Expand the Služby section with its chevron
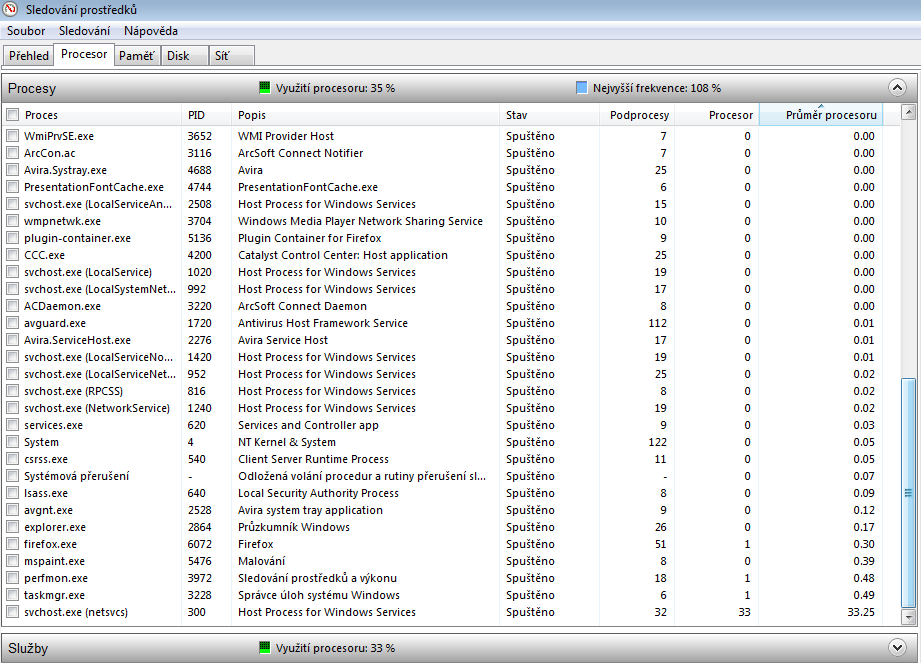The height and width of the screenshot is (663, 921). pyautogui.click(x=897, y=648)
